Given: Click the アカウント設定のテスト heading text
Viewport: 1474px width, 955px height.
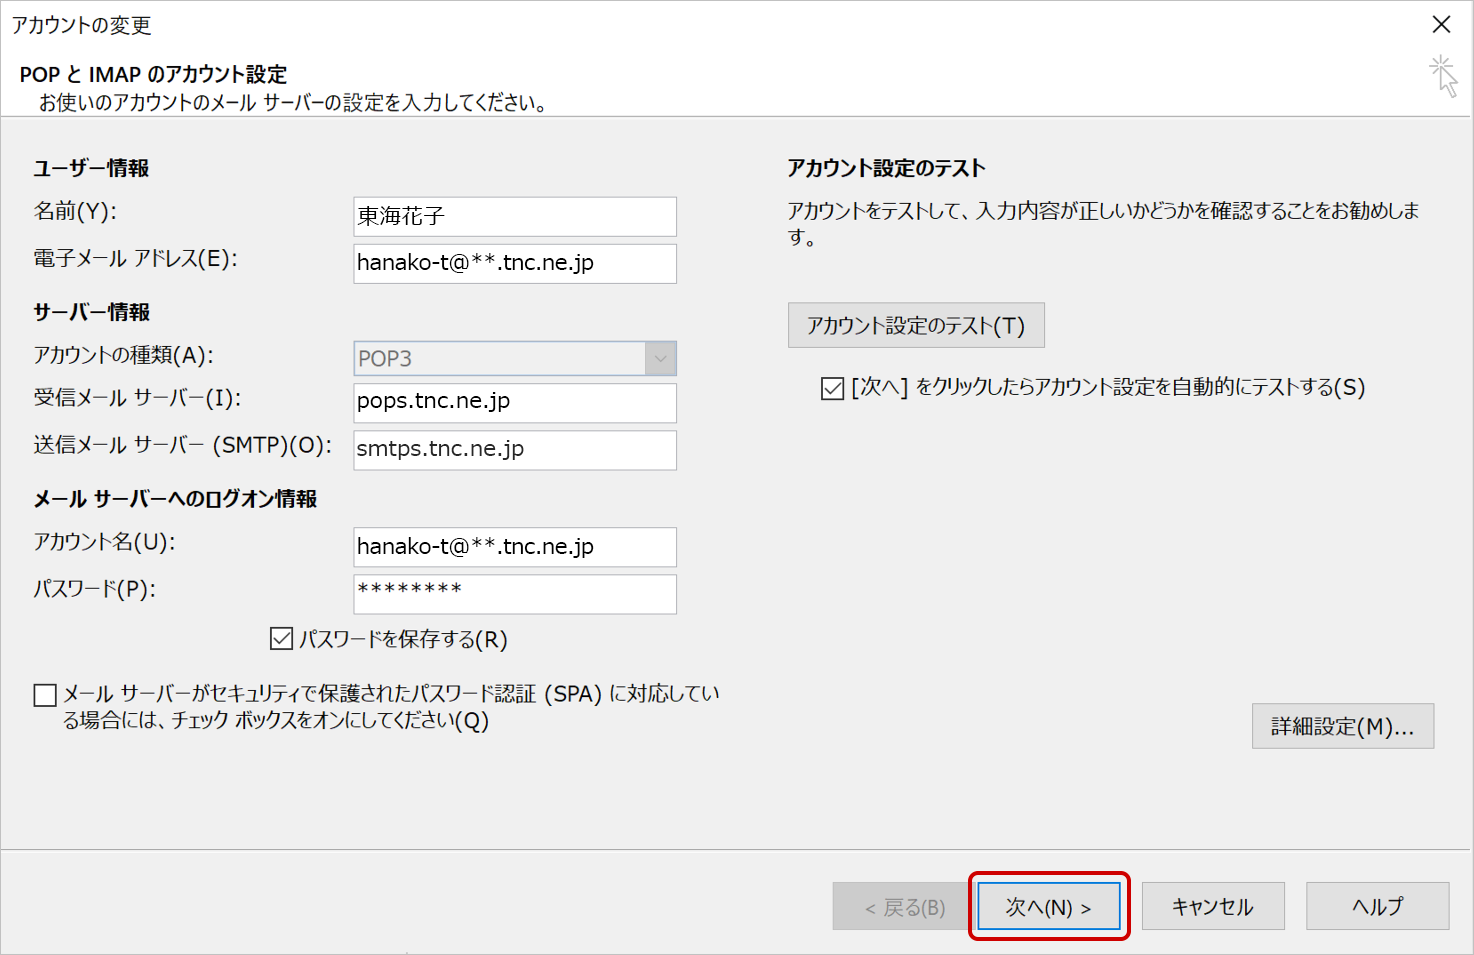Looking at the screenshot, I should (x=886, y=168).
